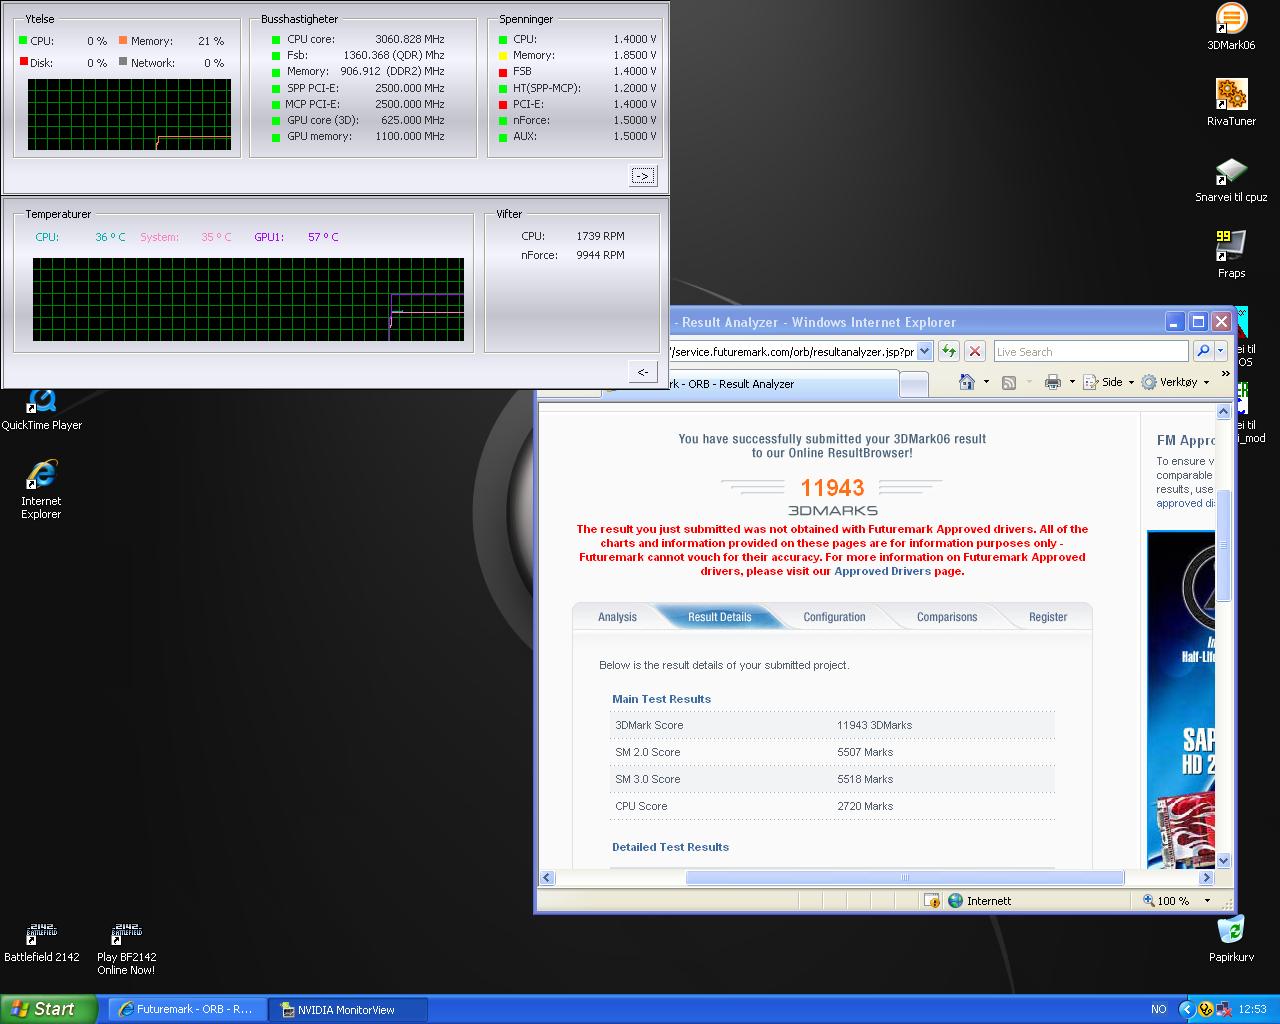Click the Live Search magnifier icon

coord(1203,351)
